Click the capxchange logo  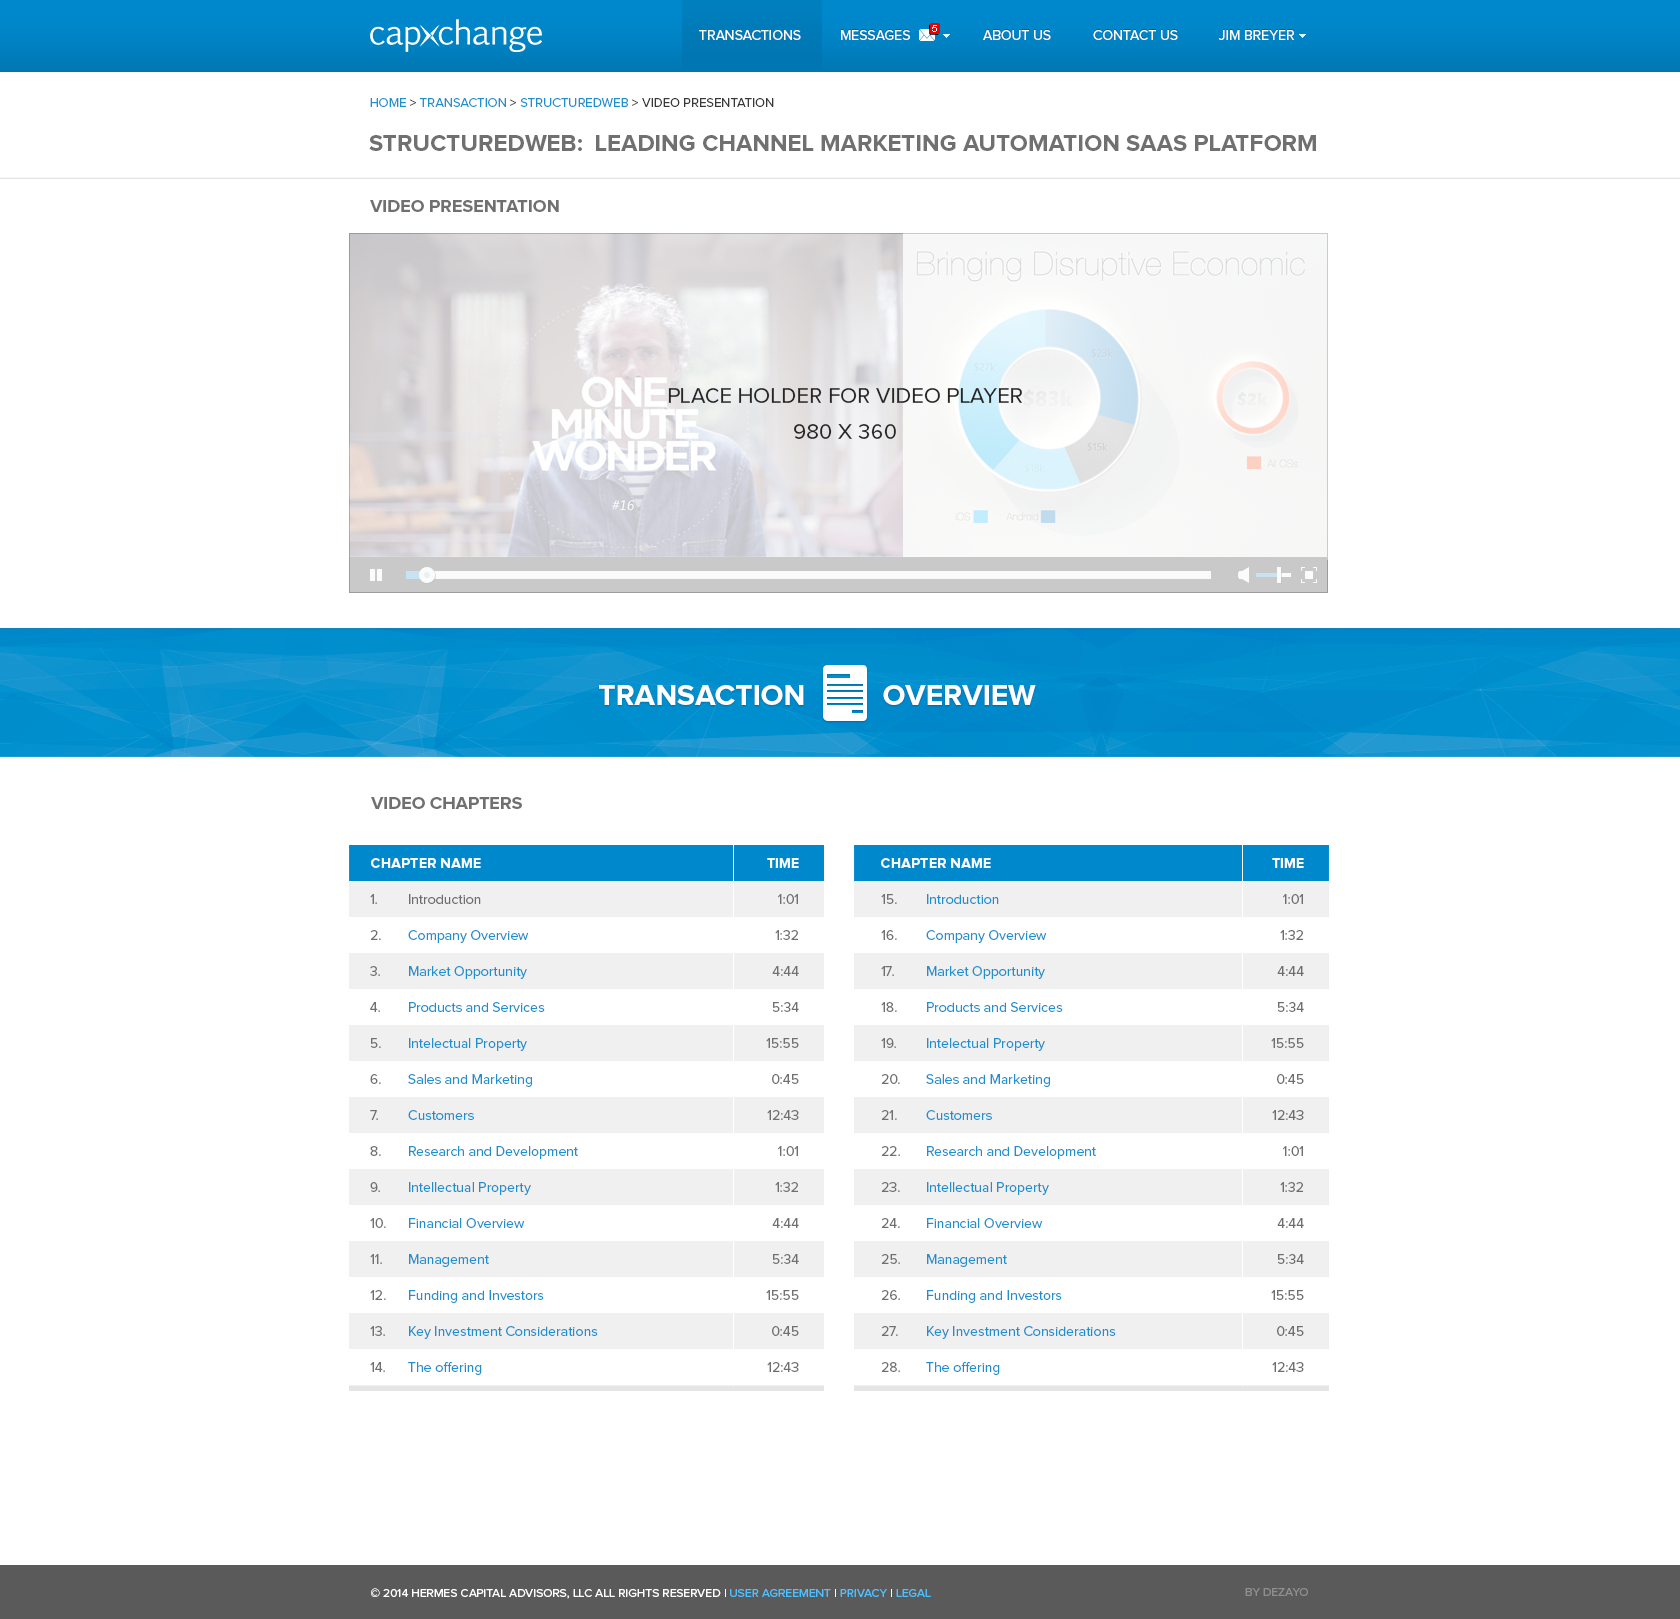tap(456, 35)
